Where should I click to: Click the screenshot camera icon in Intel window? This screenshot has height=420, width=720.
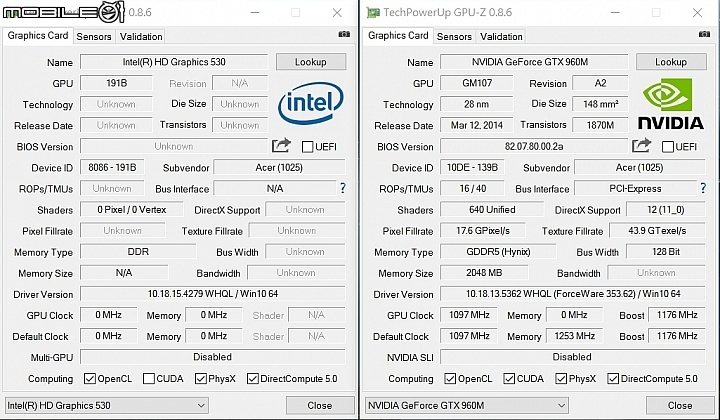(x=344, y=34)
